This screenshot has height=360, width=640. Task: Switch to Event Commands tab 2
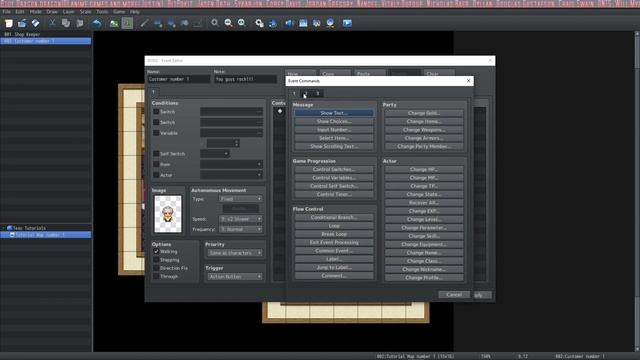306,93
